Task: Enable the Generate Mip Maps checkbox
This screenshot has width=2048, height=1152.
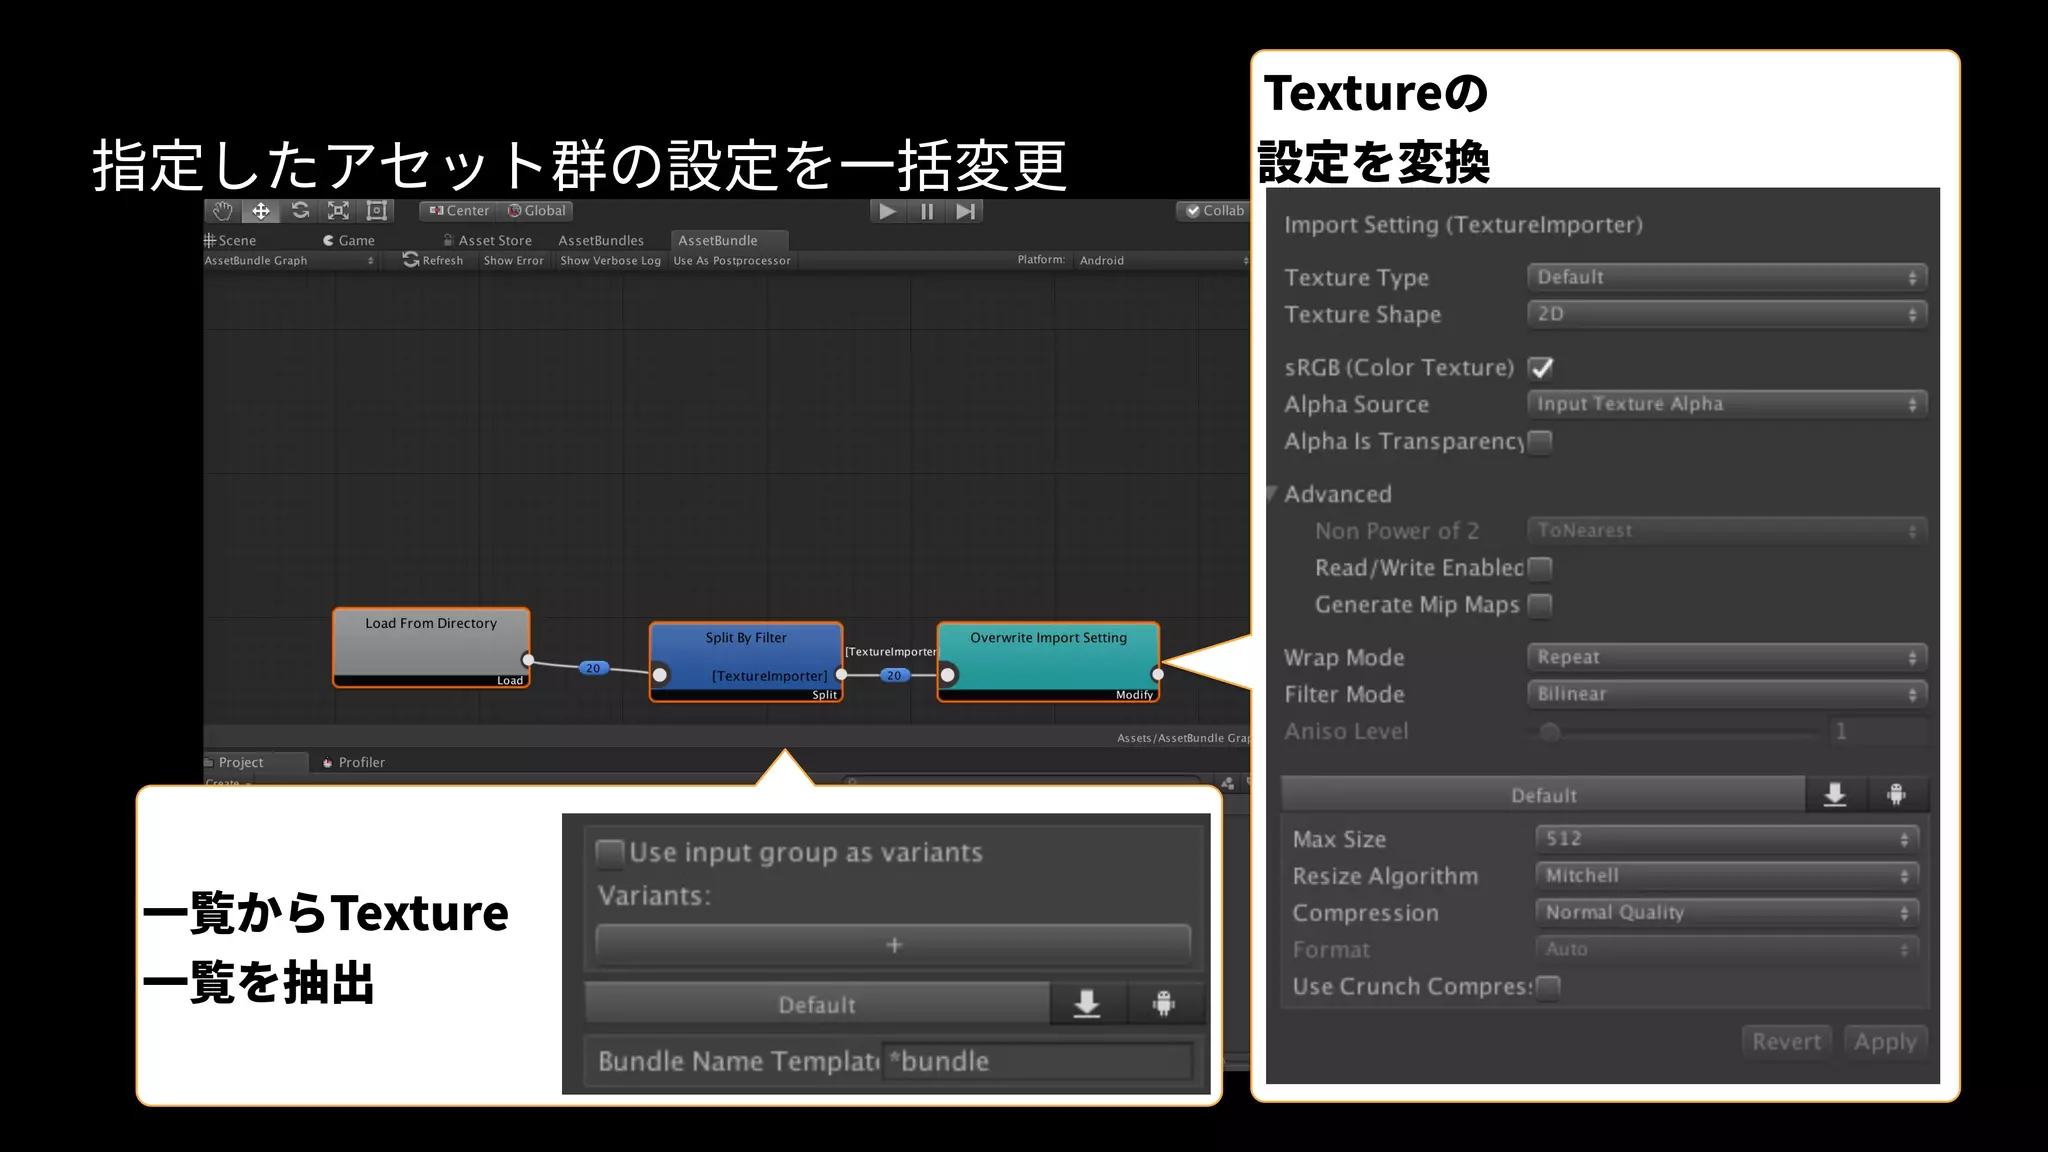Action: point(1541,605)
